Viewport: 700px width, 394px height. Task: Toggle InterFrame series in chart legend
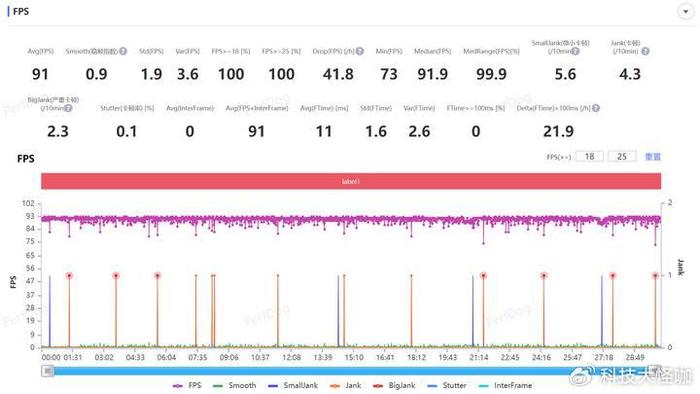(506, 386)
